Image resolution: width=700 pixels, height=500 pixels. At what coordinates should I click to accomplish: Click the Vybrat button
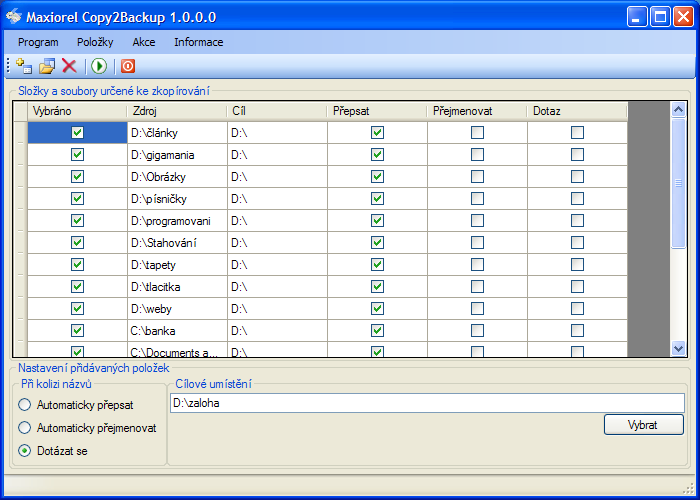[644, 425]
